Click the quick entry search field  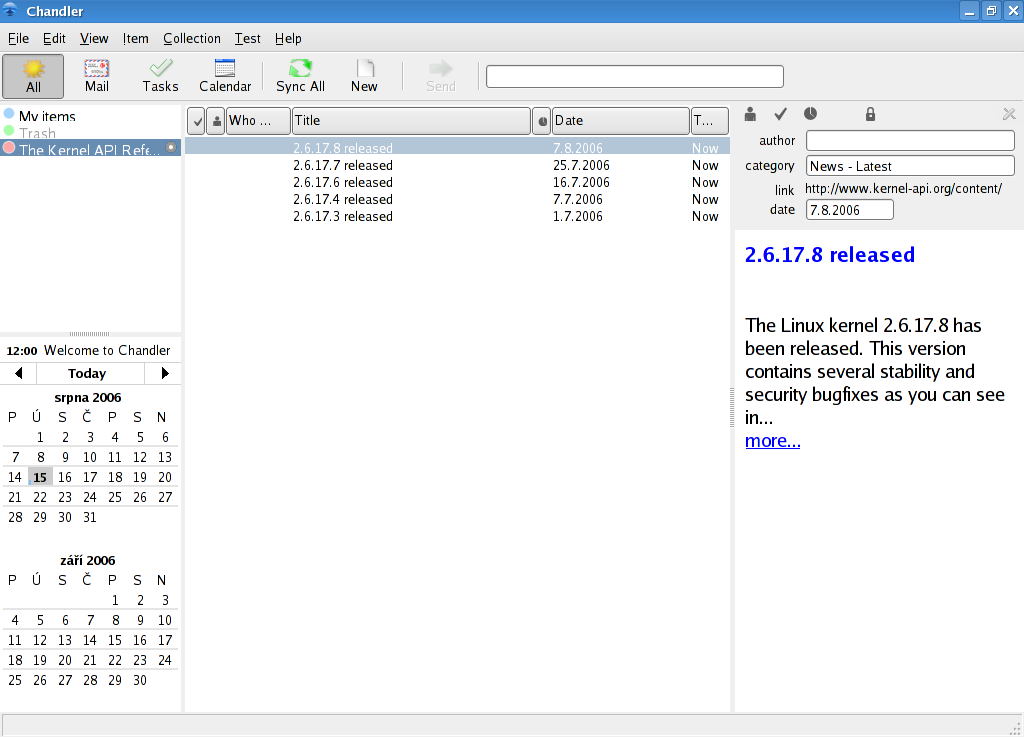point(635,76)
